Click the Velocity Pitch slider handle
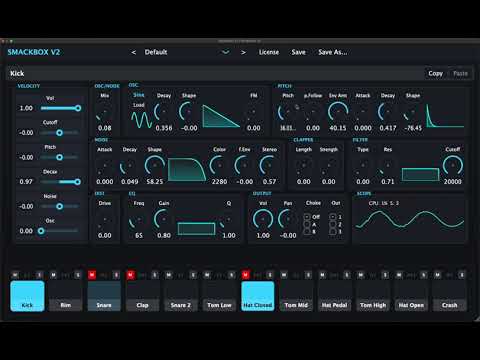The height and width of the screenshot is (360, 480). coord(59,157)
